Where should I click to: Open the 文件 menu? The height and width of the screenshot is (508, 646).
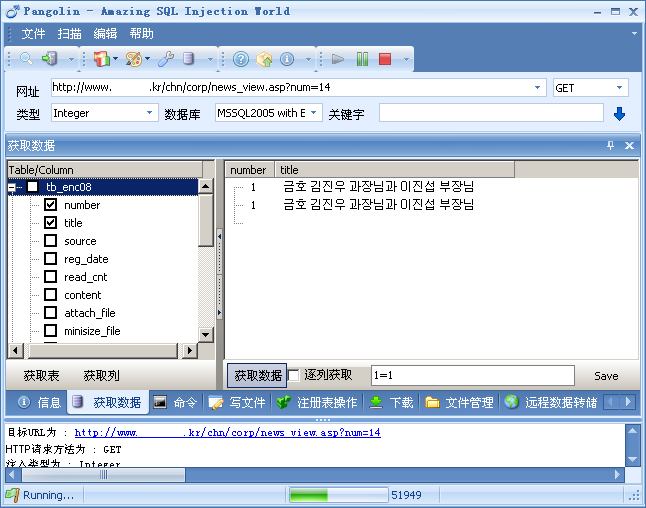[33, 33]
